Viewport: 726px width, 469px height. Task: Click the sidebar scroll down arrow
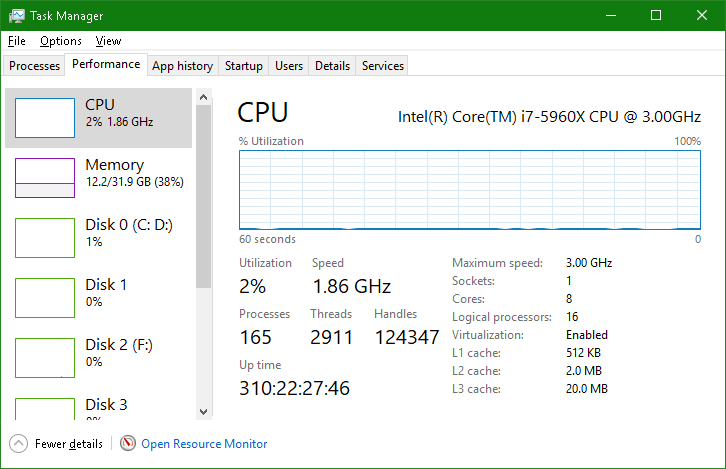pos(203,412)
